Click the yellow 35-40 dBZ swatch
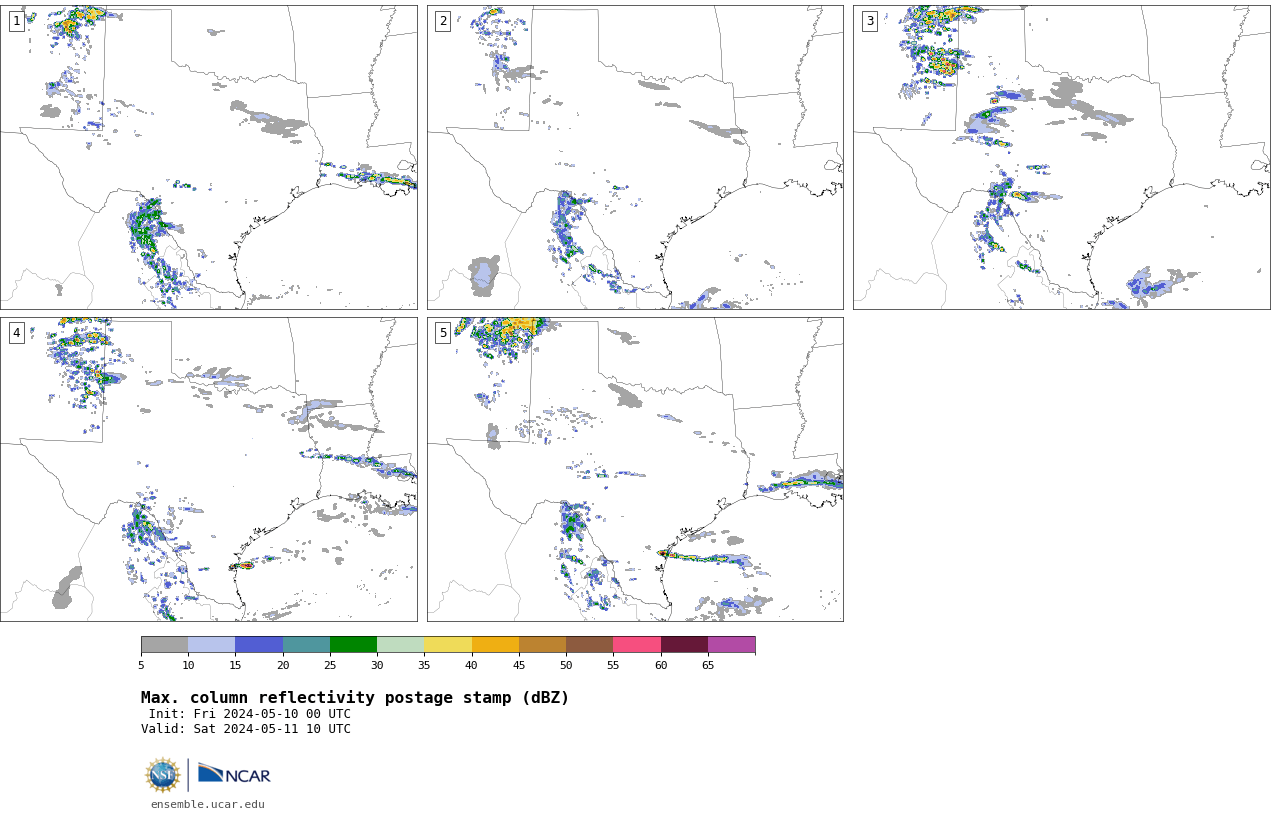Image resolution: width=1280 pixels, height=815 pixels. click(448, 644)
